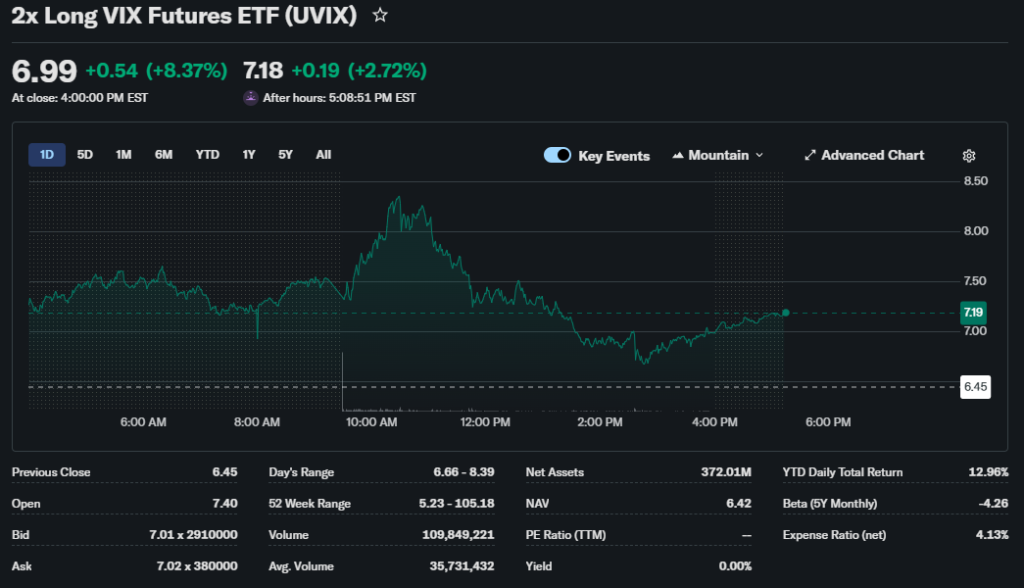Image resolution: width=1024 pixels, height=588 pixels.
Task: Show the 6M chart range
Action: point(163,155)
